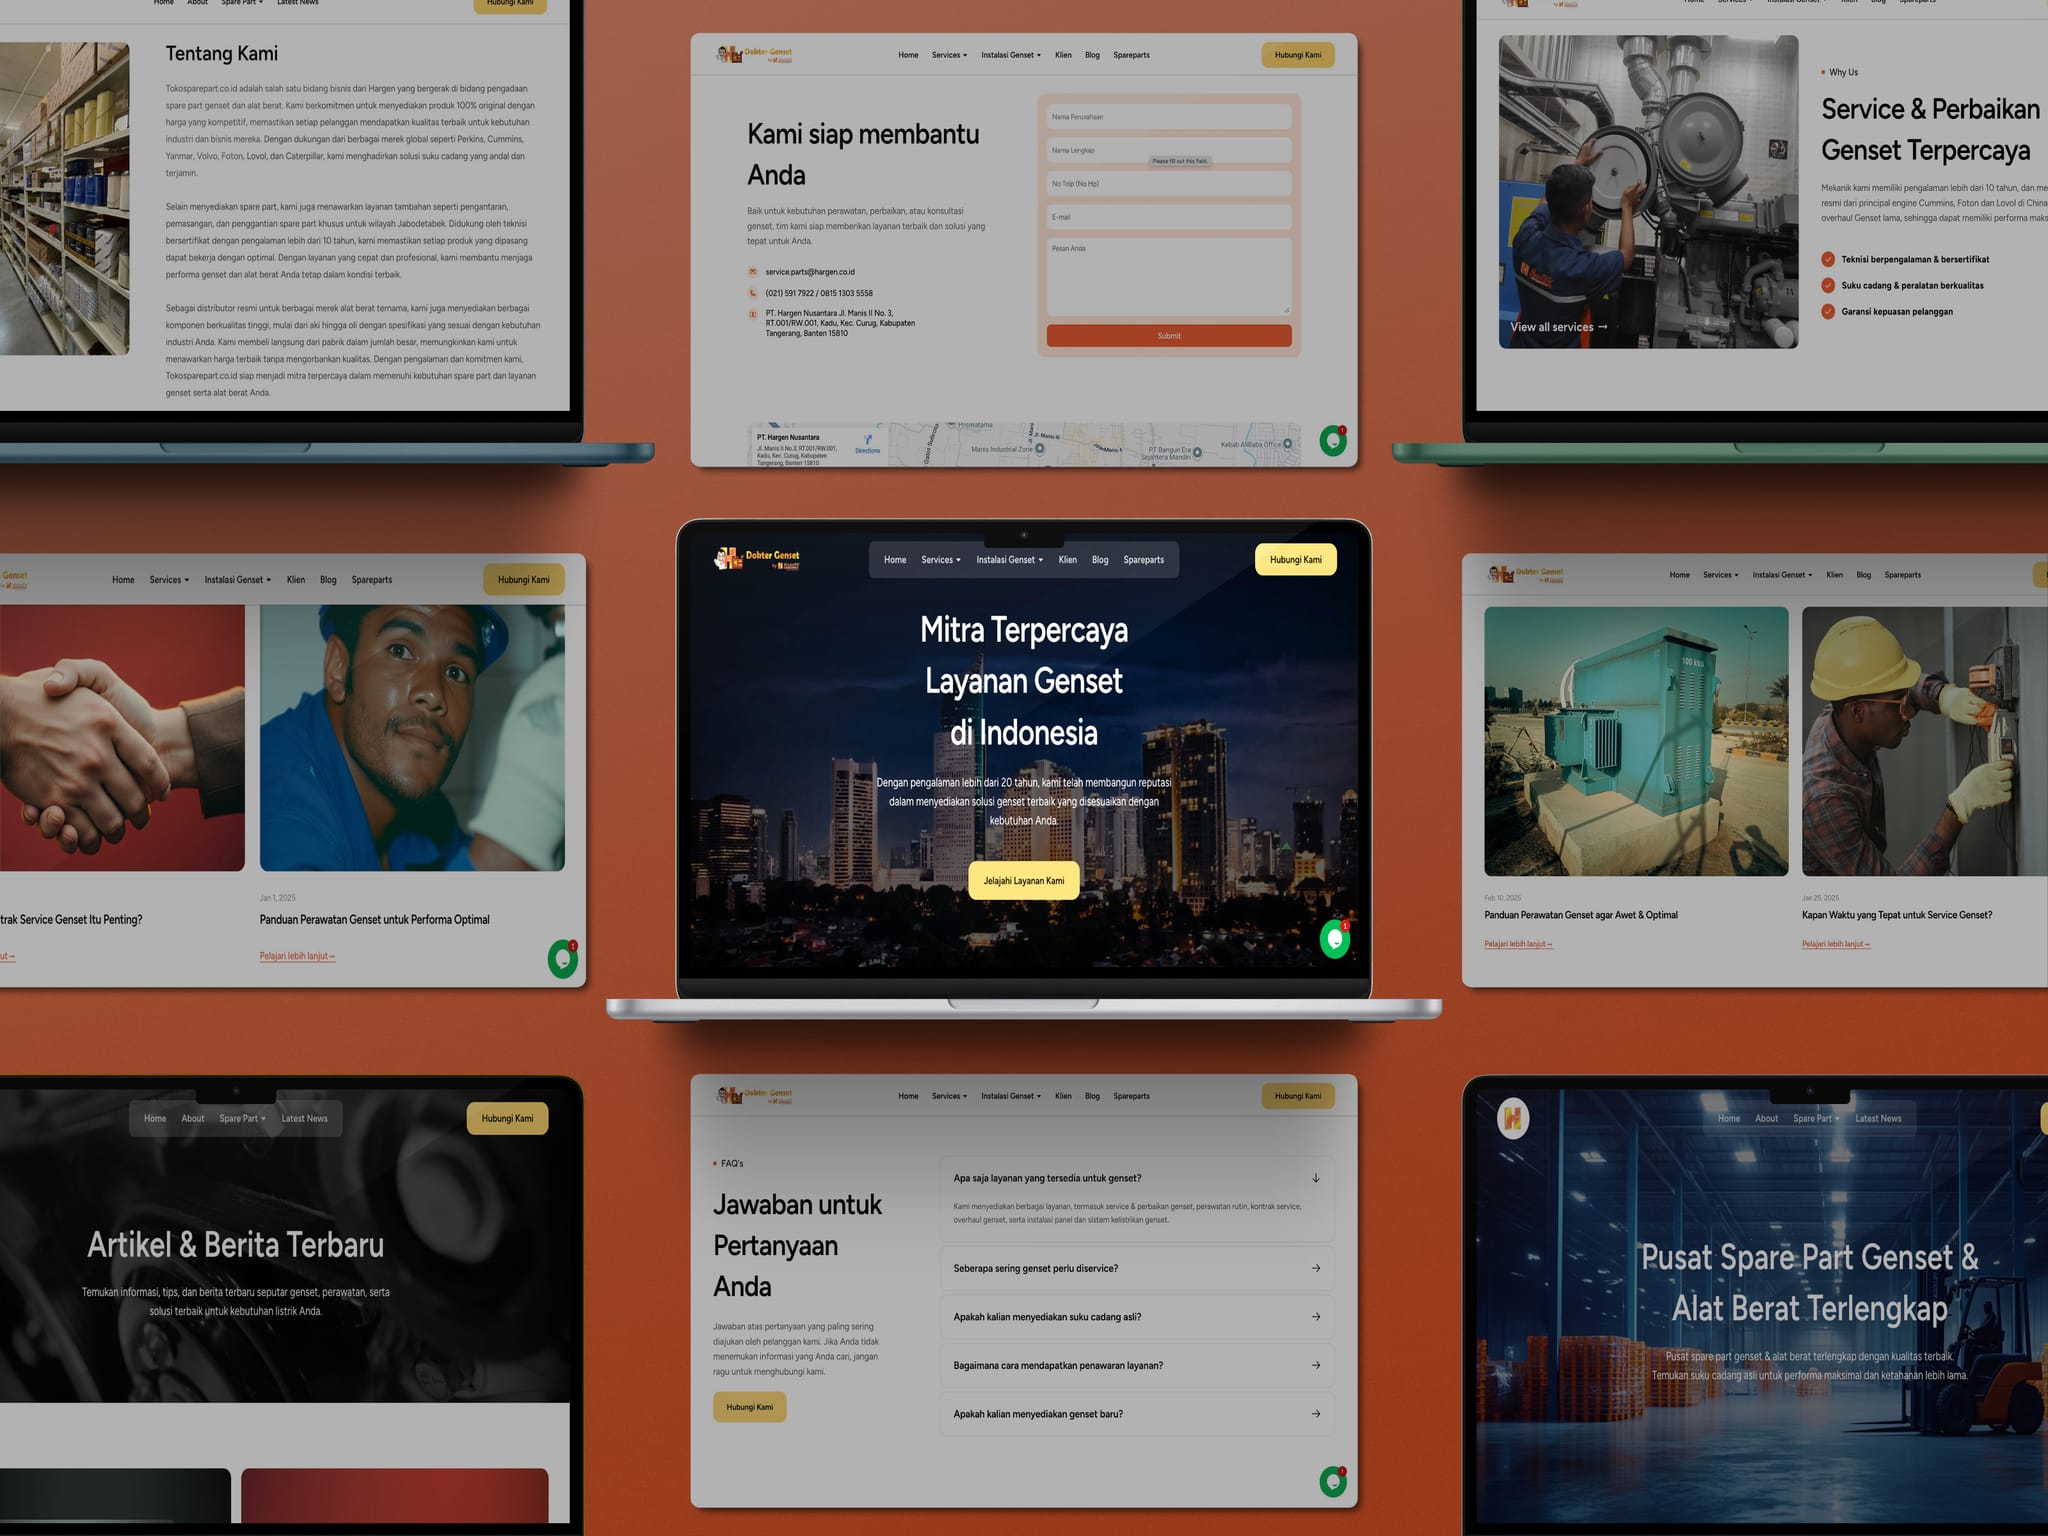The width and height of the screenshot is (2048, 1536).
Task: Expand FAQ "Seberapa sering genset perlu diservice?"
Action: (1137, 1268)
